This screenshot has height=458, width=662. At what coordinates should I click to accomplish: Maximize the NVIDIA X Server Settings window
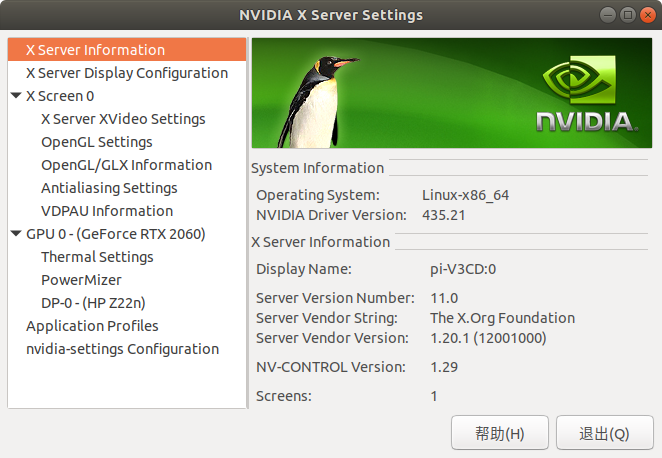[628, 15]
